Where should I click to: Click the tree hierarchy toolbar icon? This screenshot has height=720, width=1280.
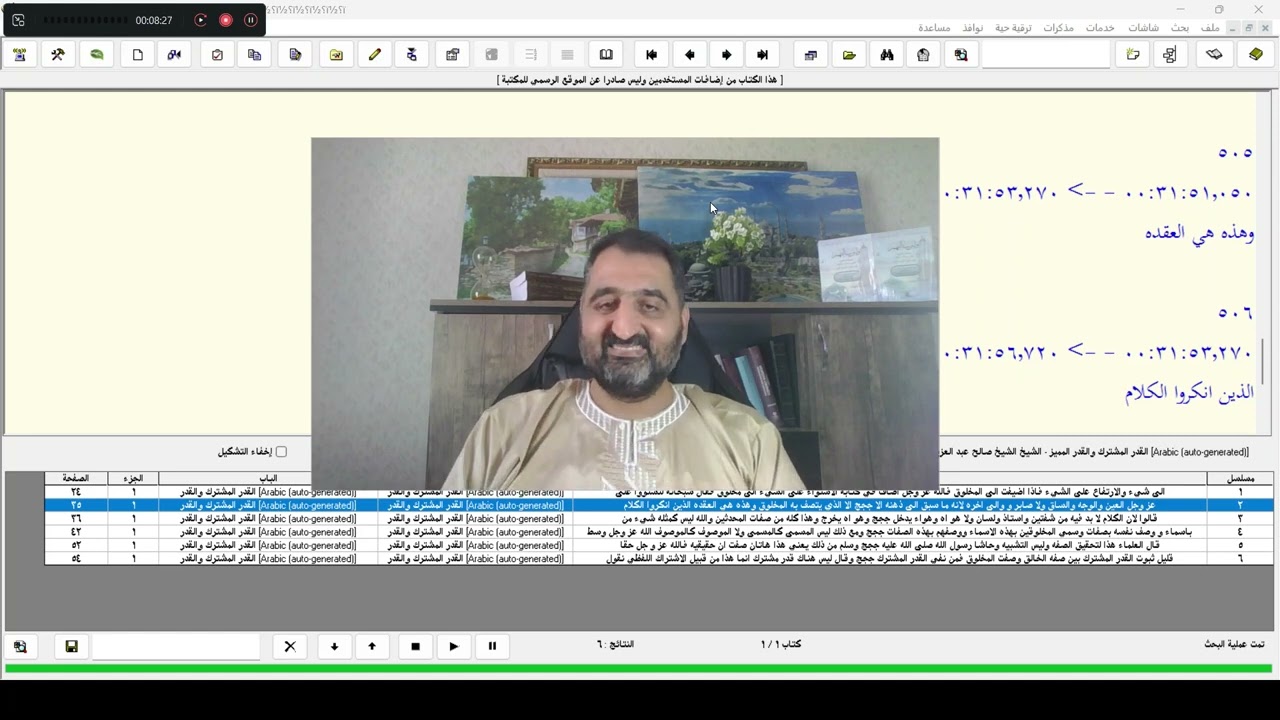tap(1170, 55)
